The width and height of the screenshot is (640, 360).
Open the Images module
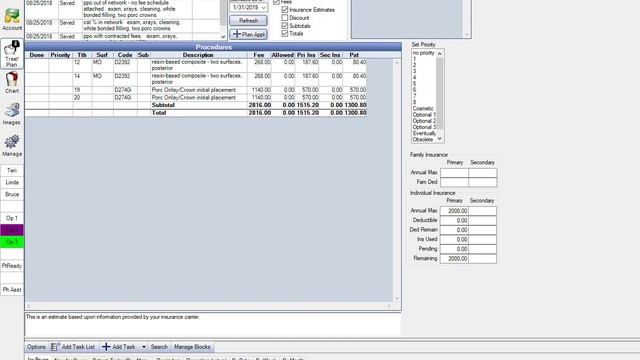pos(12,114)
